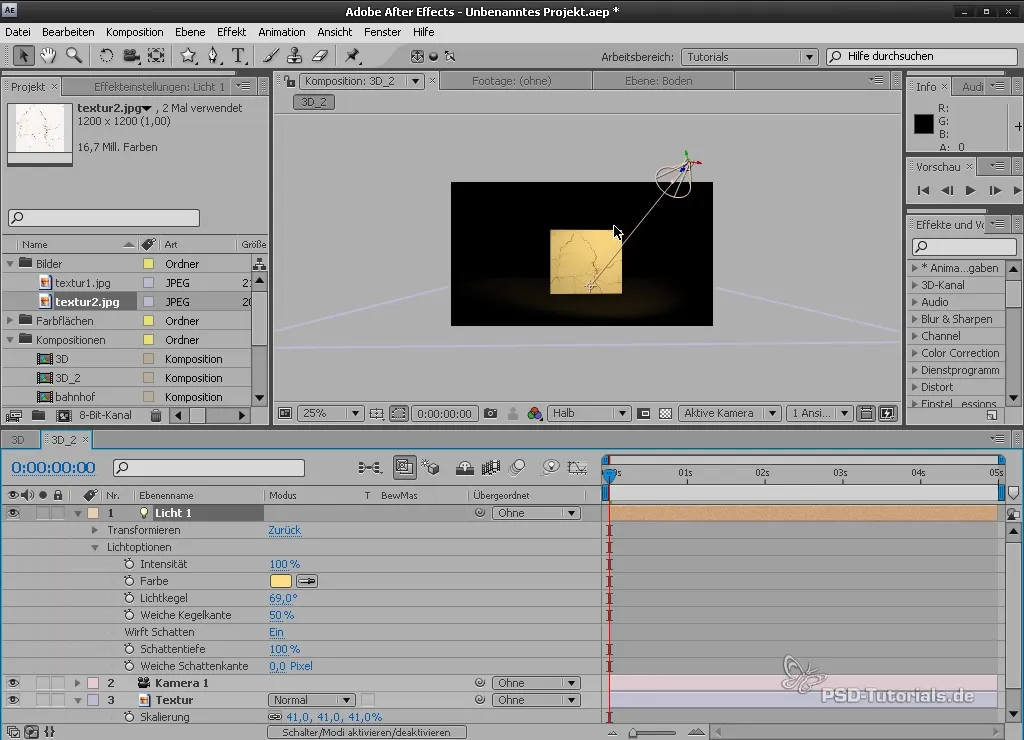Select the Eraser tool

click(x=319, y=56)
